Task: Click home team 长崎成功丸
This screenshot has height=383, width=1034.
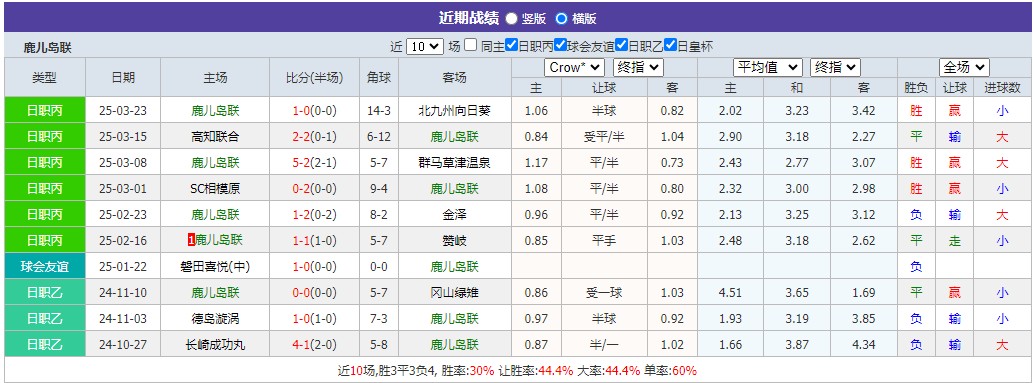Action: (216, 345)
